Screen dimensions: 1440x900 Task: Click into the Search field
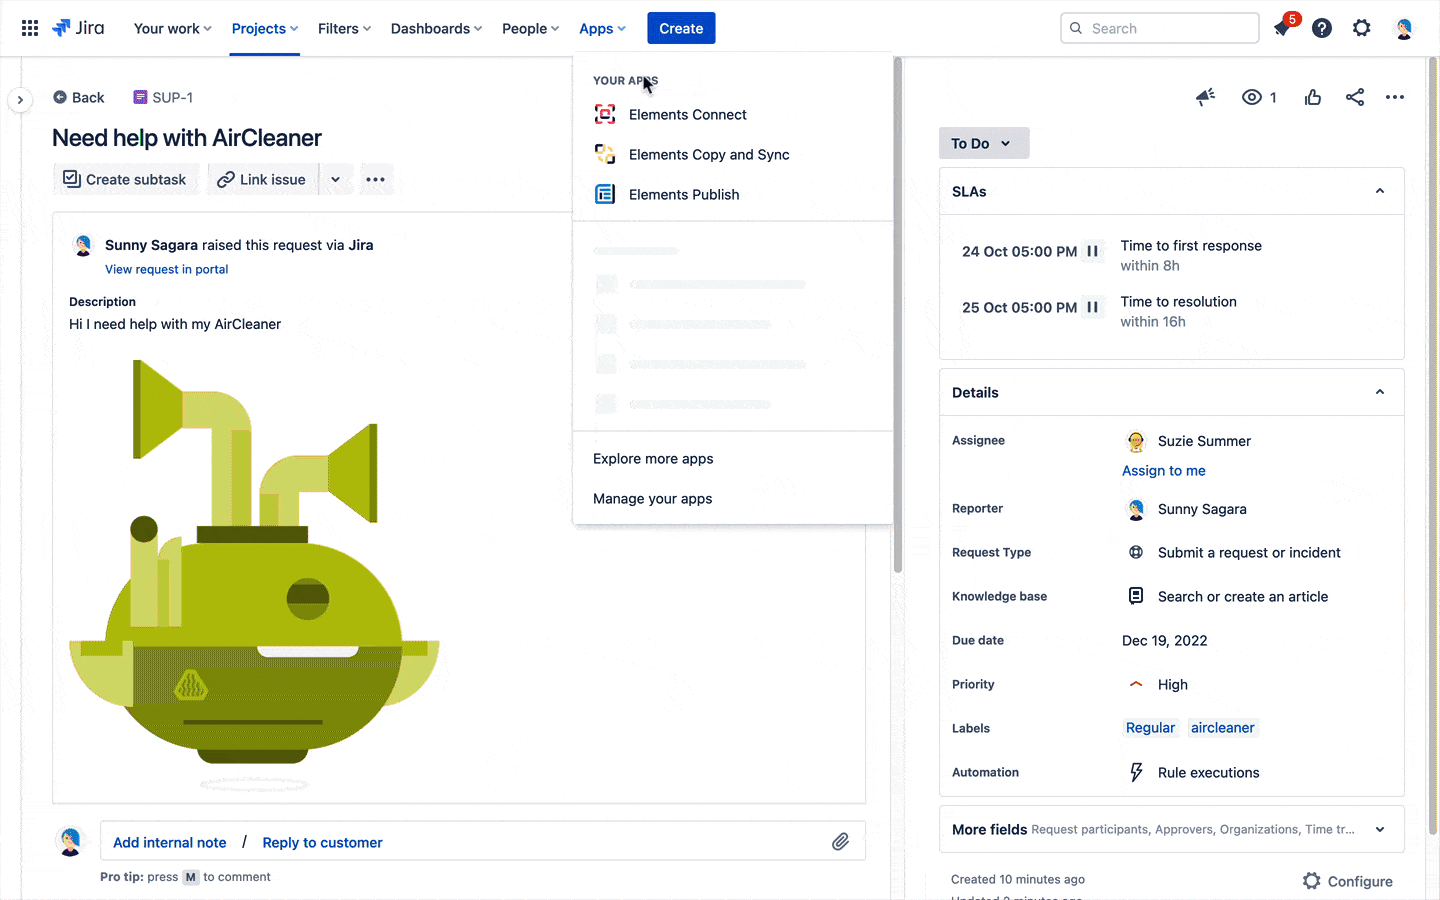point(1159,28)
